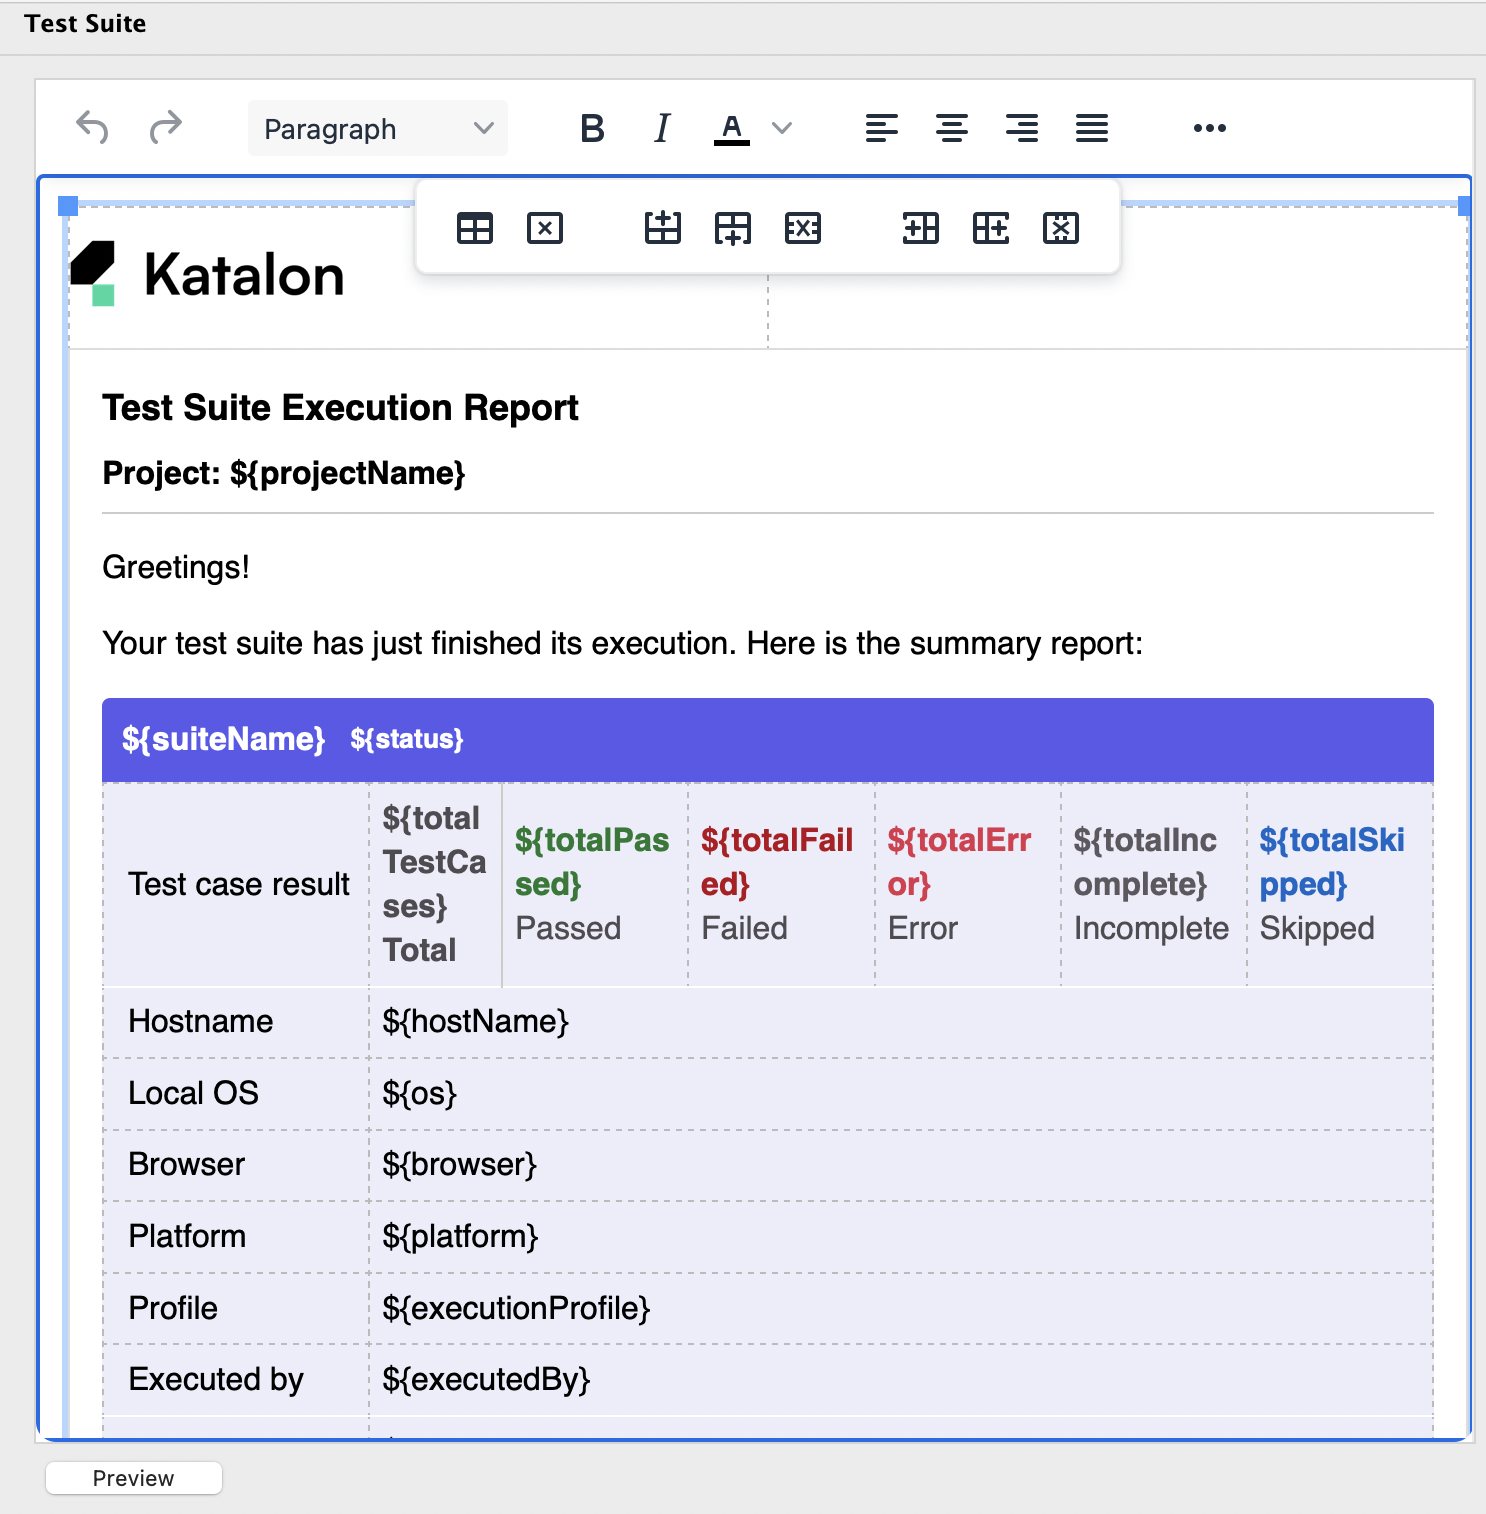Image resolution: width=1486 pixels, height=1514 pixels.
Task: Click the delete table icon
Action: 545,228
